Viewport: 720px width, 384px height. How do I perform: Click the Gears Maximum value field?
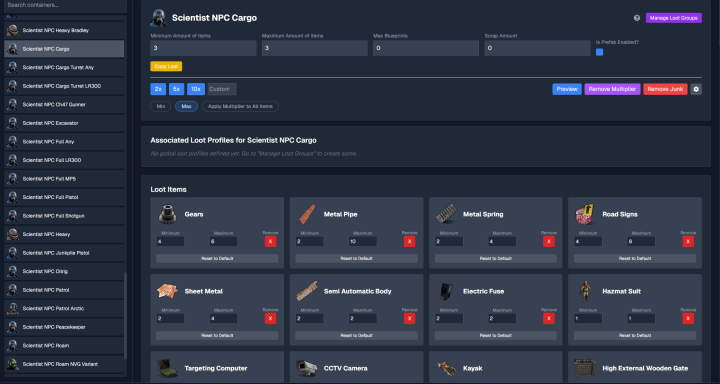pyautogui.click(x=223, y=242)
